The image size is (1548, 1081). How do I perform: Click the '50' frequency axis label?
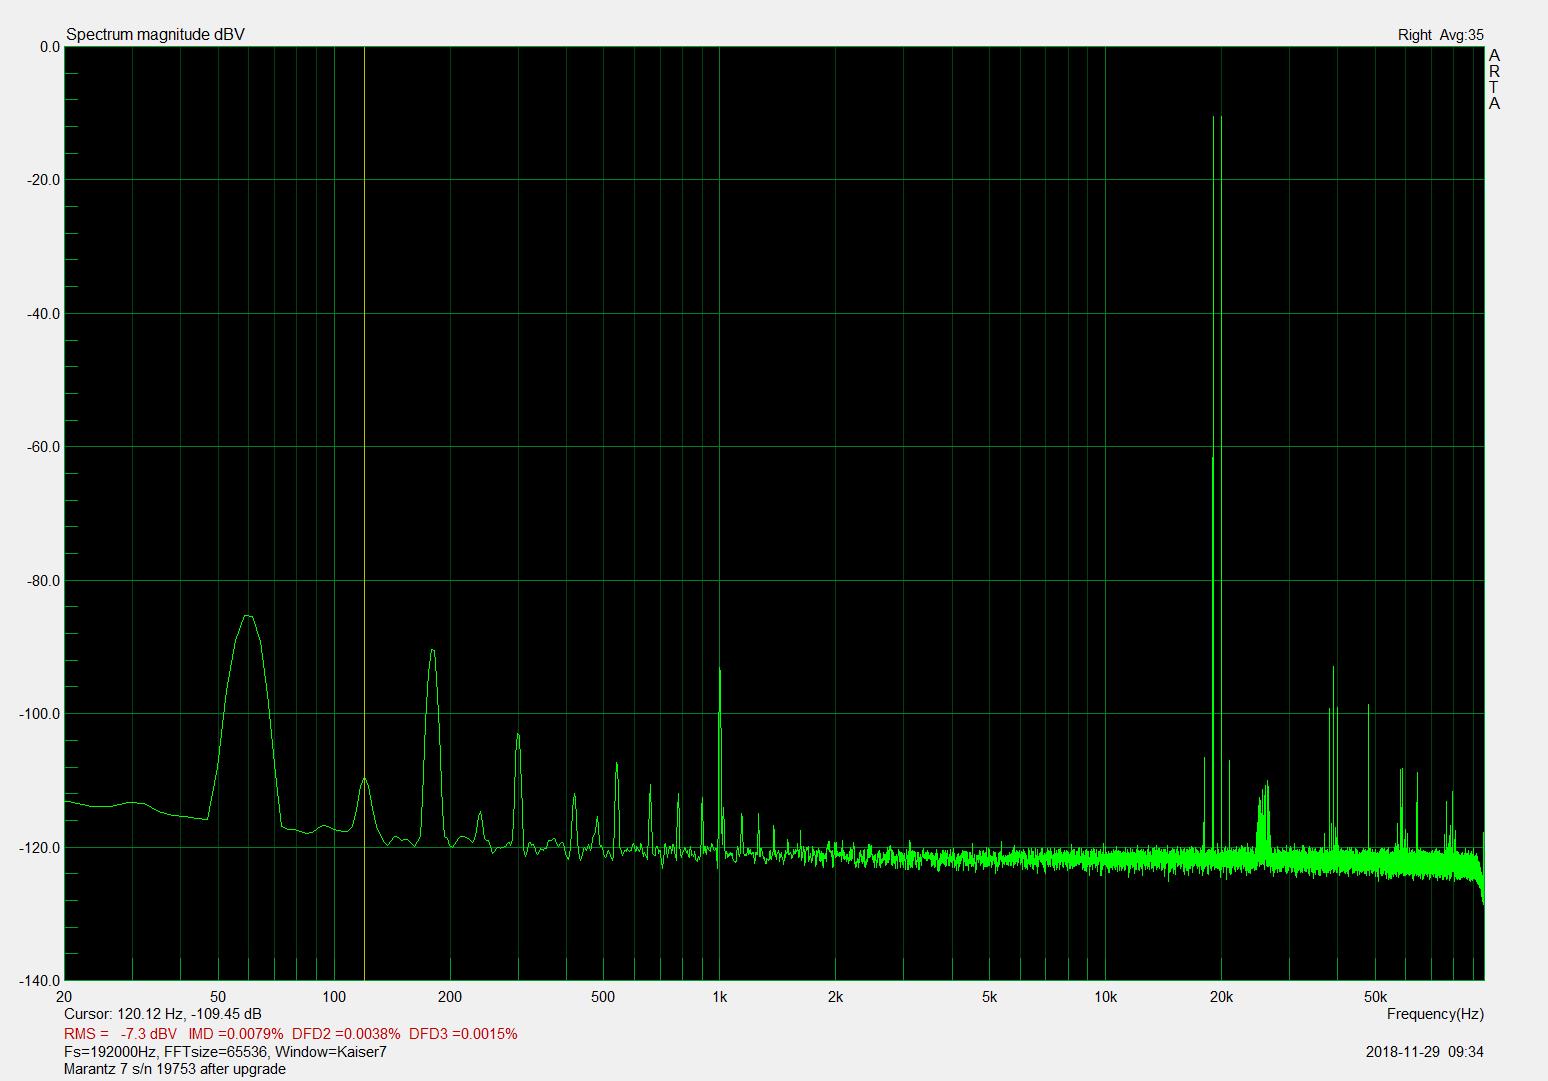pos(217,997)
